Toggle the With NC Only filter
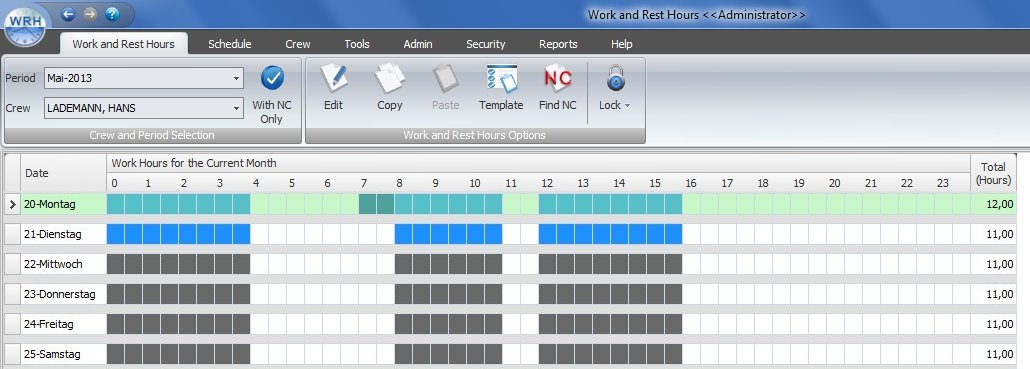This screenshot has width=1030, height=369. (272, 94)
